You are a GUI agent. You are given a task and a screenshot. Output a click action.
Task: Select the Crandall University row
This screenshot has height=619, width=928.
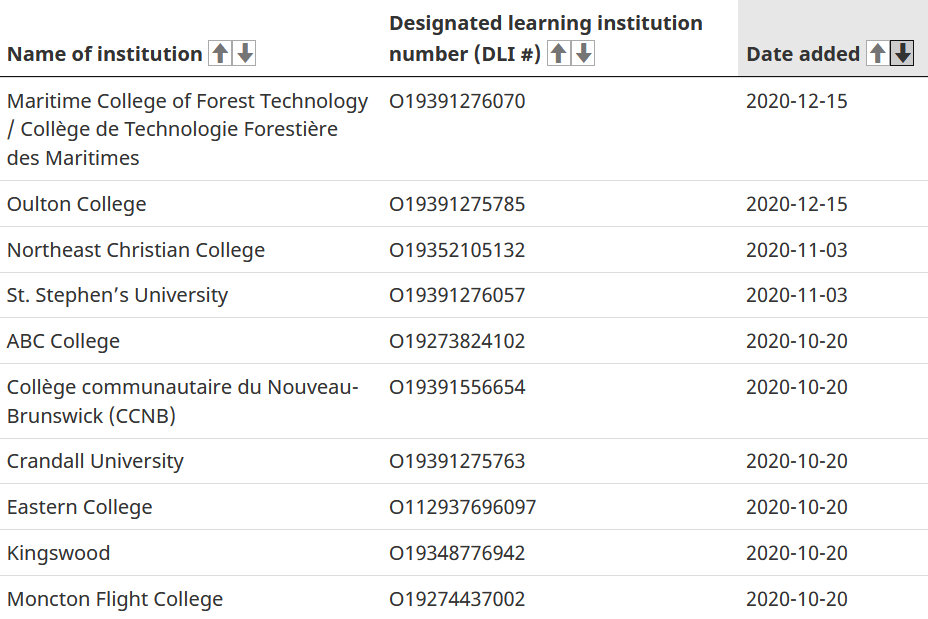[95, 461]
